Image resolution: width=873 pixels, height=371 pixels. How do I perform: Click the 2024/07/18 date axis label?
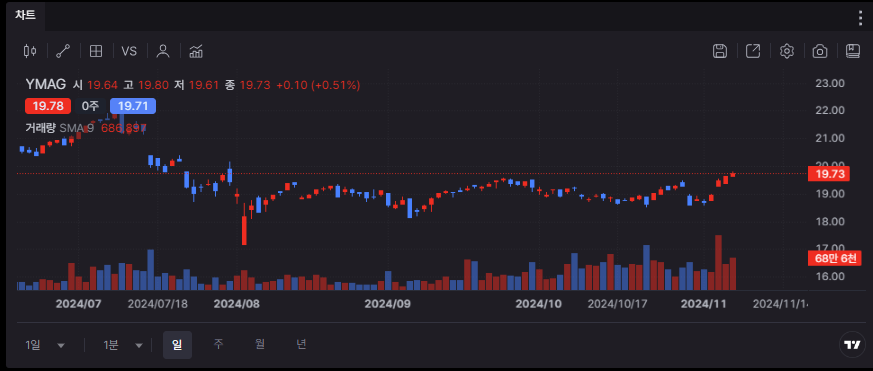[x=158, y=304]
